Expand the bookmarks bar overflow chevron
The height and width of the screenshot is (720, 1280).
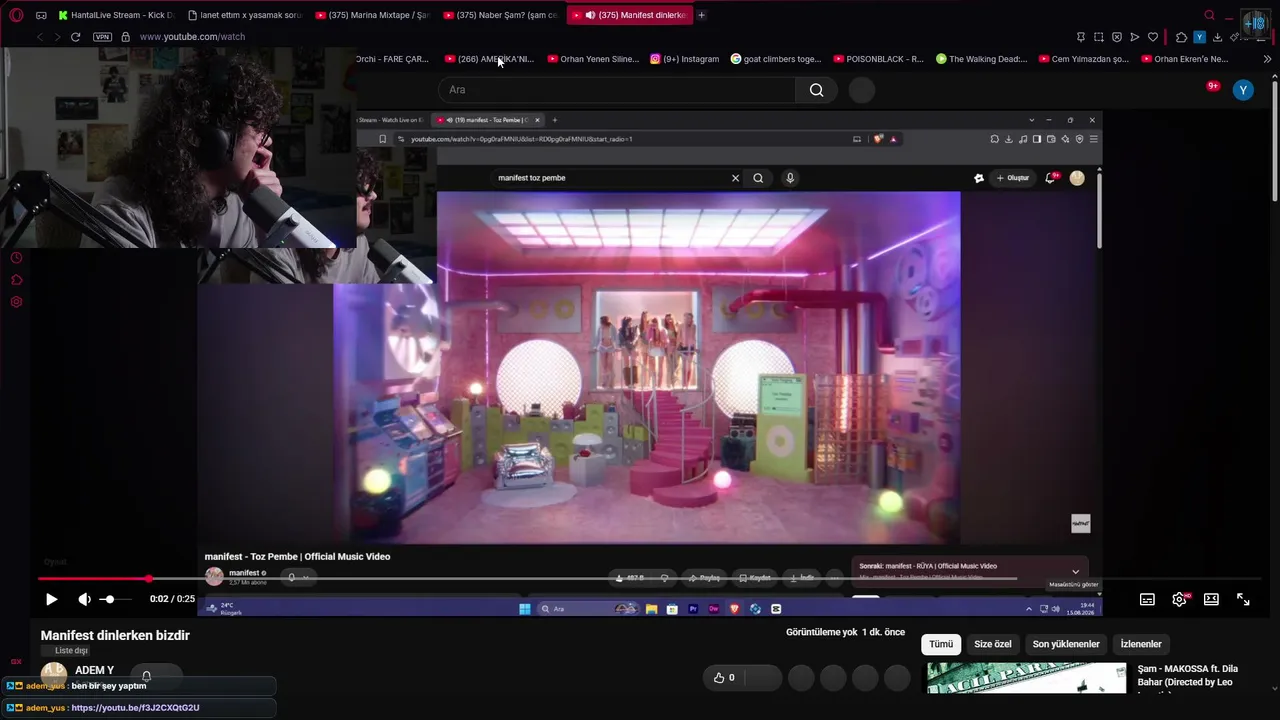(1267, 59)
